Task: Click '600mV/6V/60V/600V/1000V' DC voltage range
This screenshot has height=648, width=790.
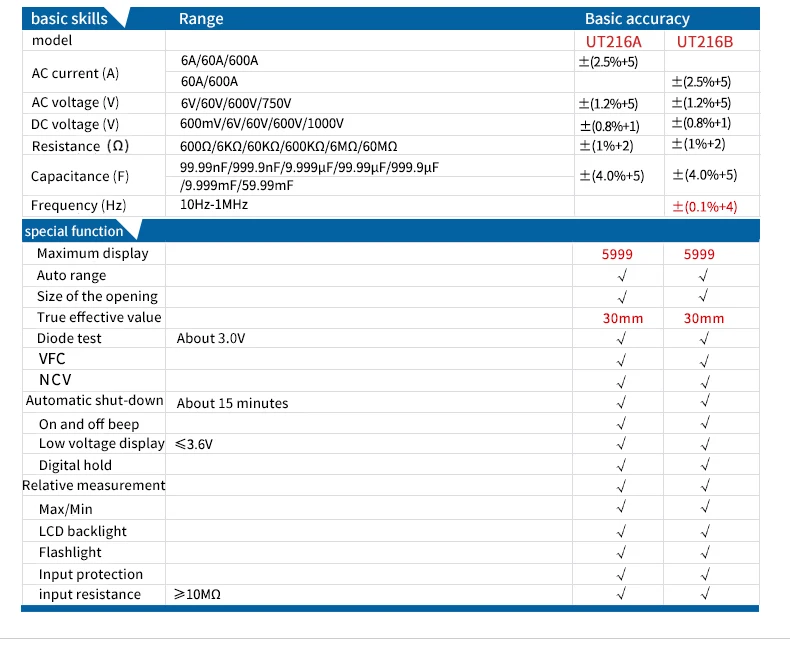Action: pos(261,123)
